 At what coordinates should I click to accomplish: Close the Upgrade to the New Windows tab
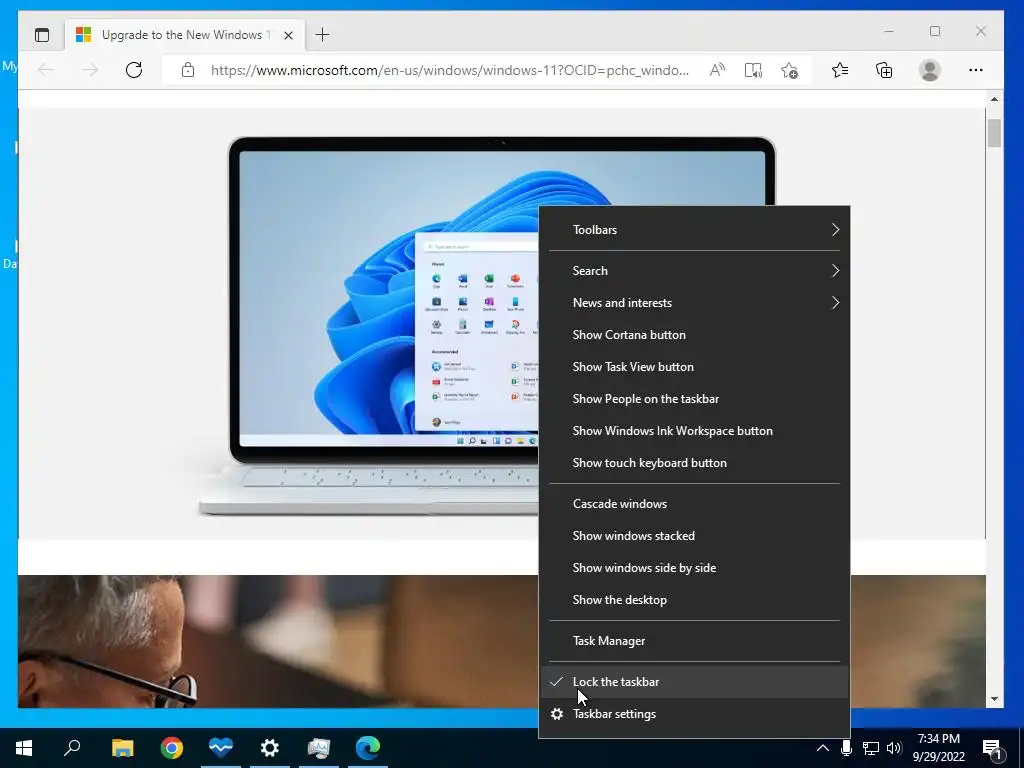coord(288,35)
